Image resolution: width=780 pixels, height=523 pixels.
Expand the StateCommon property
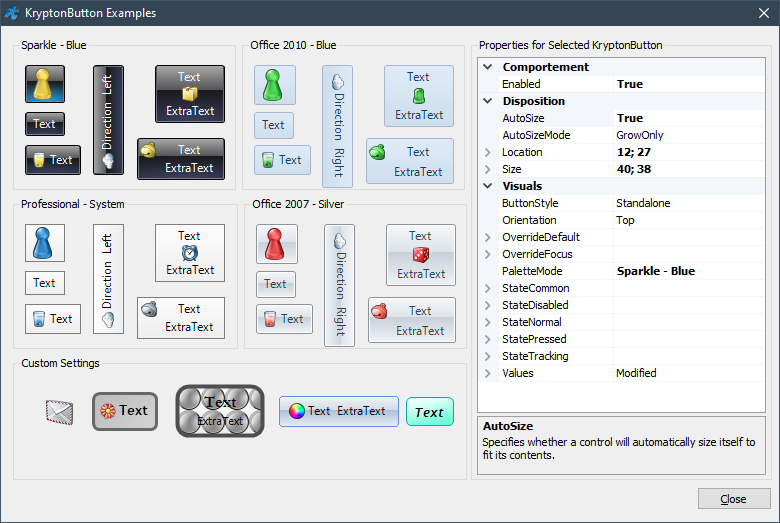[x=488, y=288]
